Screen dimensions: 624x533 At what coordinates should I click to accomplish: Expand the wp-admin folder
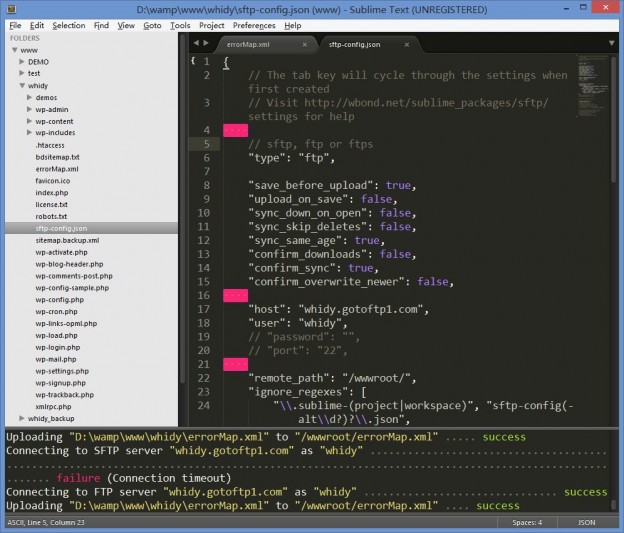[29, 109]
